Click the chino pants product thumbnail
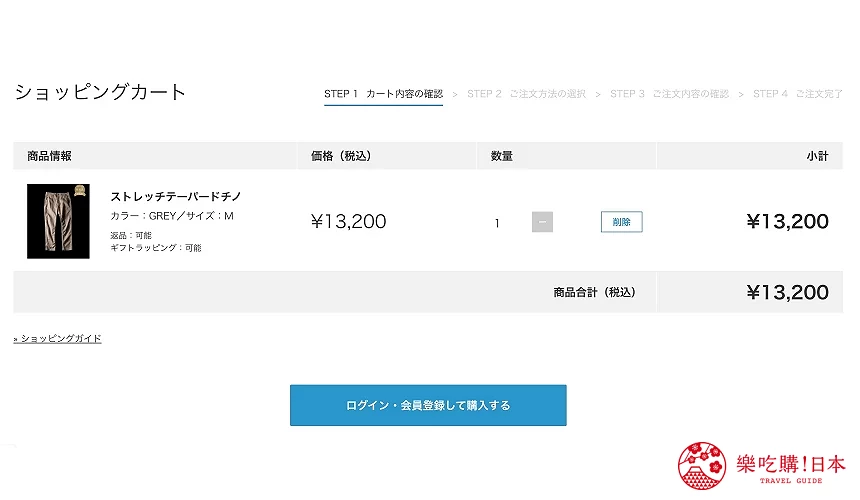 click(58, 221)
